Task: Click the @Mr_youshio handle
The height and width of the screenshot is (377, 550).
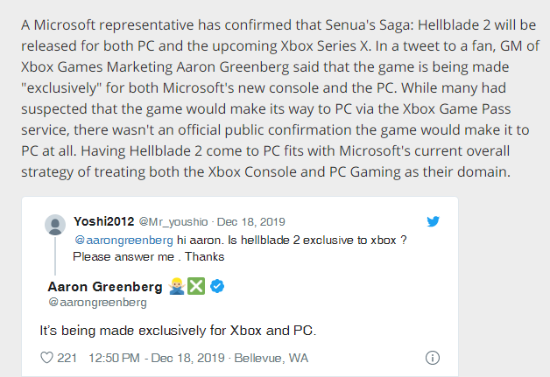Action: click(x=173, y=222)
